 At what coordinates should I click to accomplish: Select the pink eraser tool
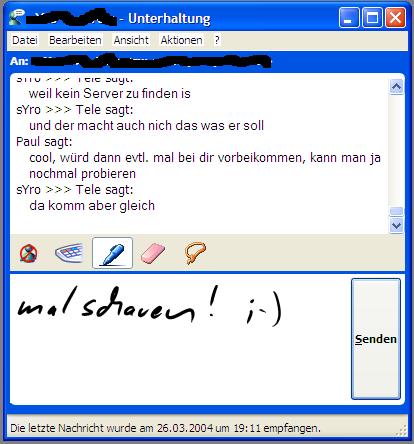tap(153, 253)
